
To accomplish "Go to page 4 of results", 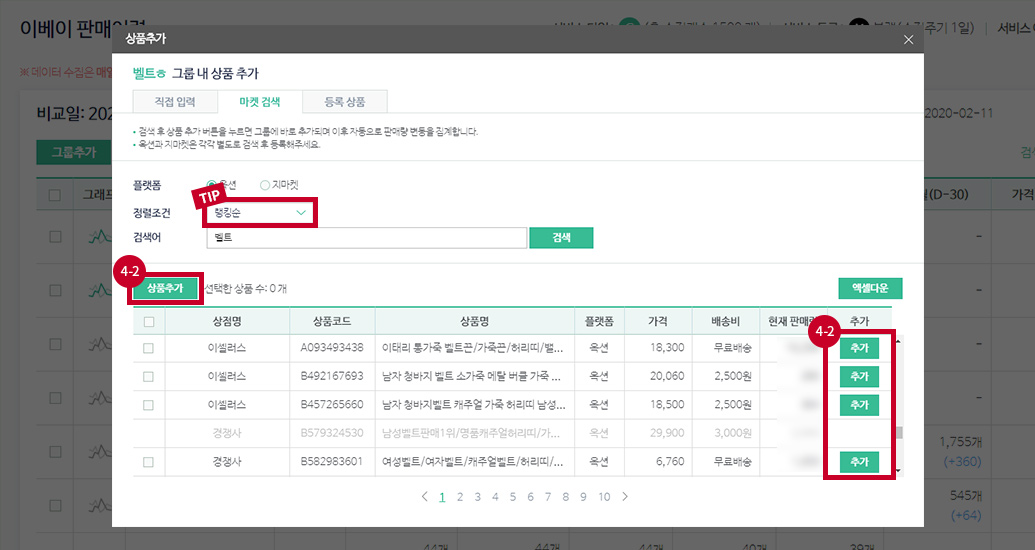I will click(495, 497).
